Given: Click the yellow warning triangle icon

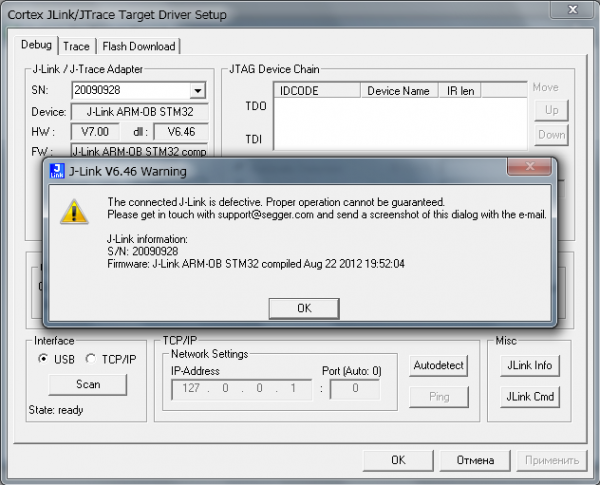Looking at the screenshot, I should click(x=73, y=210).
